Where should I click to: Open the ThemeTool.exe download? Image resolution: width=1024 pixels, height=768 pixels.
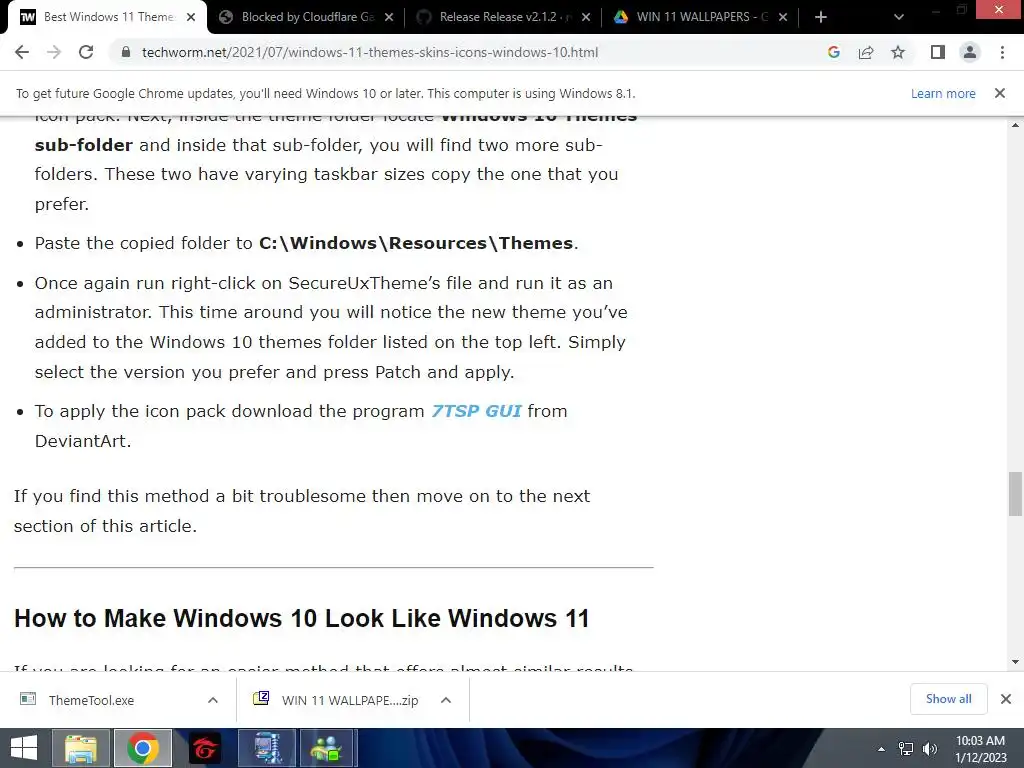(91, 700)
